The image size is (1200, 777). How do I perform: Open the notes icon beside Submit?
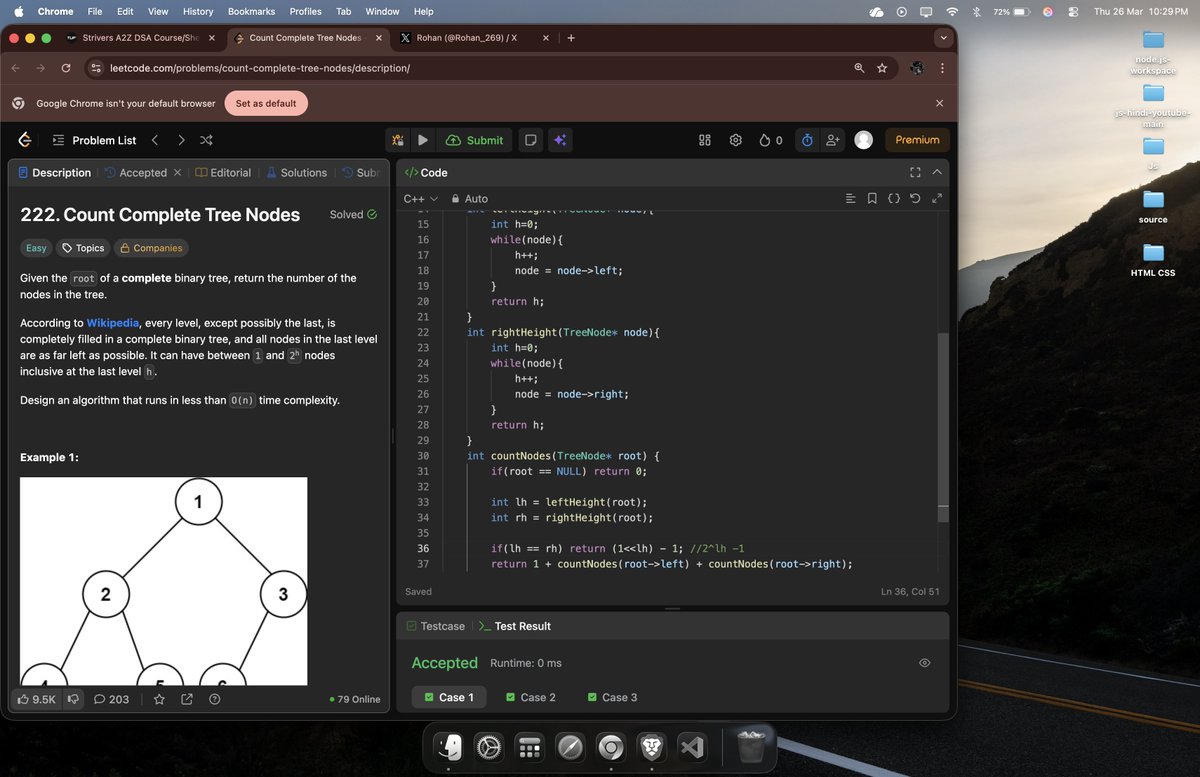point(531,140)
